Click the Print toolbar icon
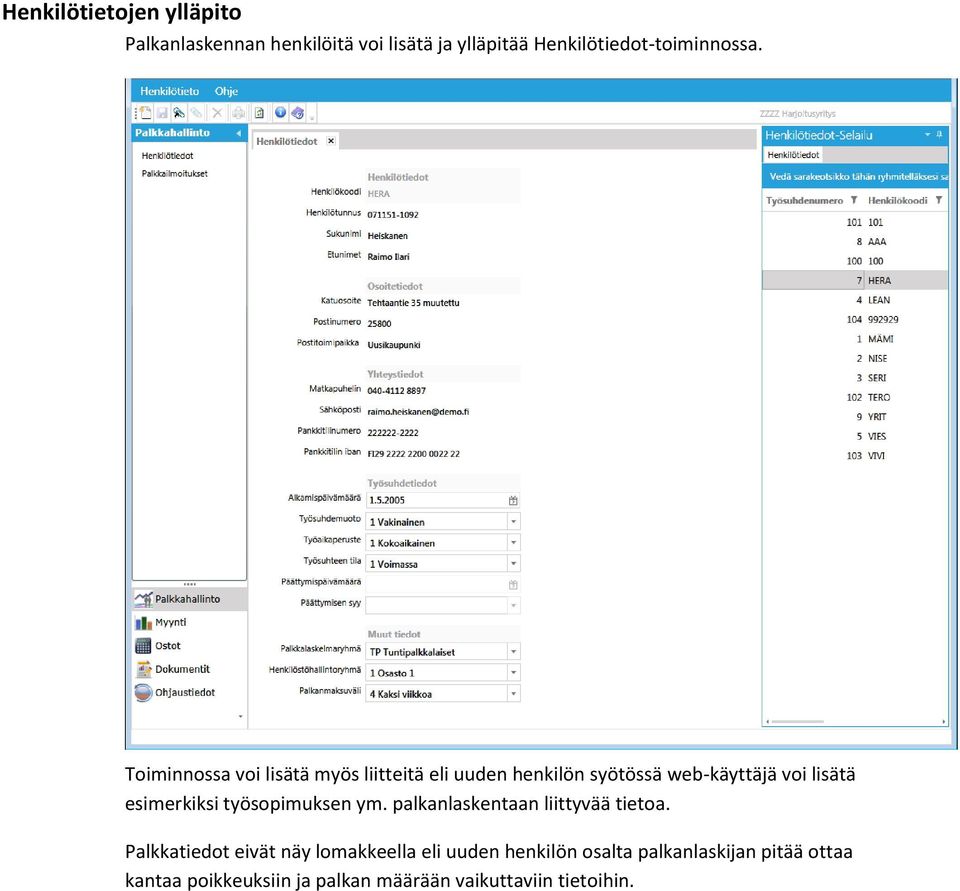960x891 pixels. click(239, 113)
